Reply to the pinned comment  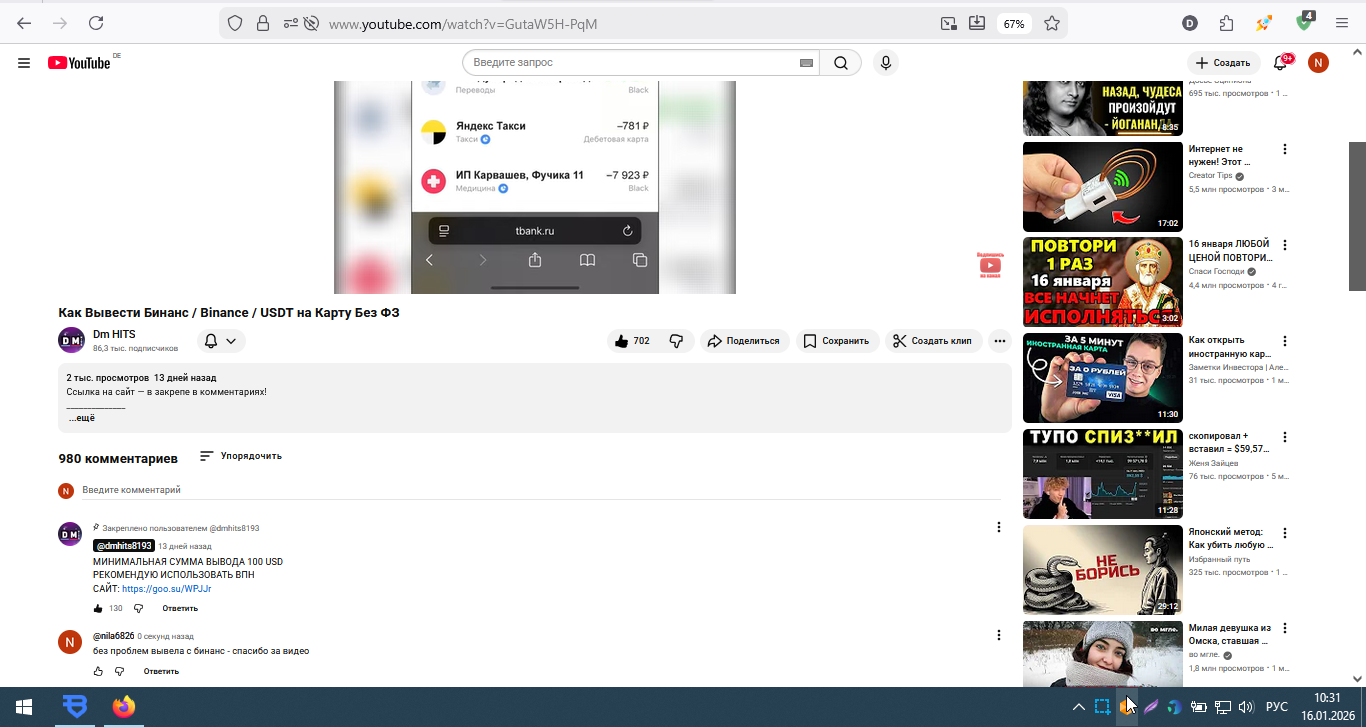pyautogui.click(x=180, y=608)
